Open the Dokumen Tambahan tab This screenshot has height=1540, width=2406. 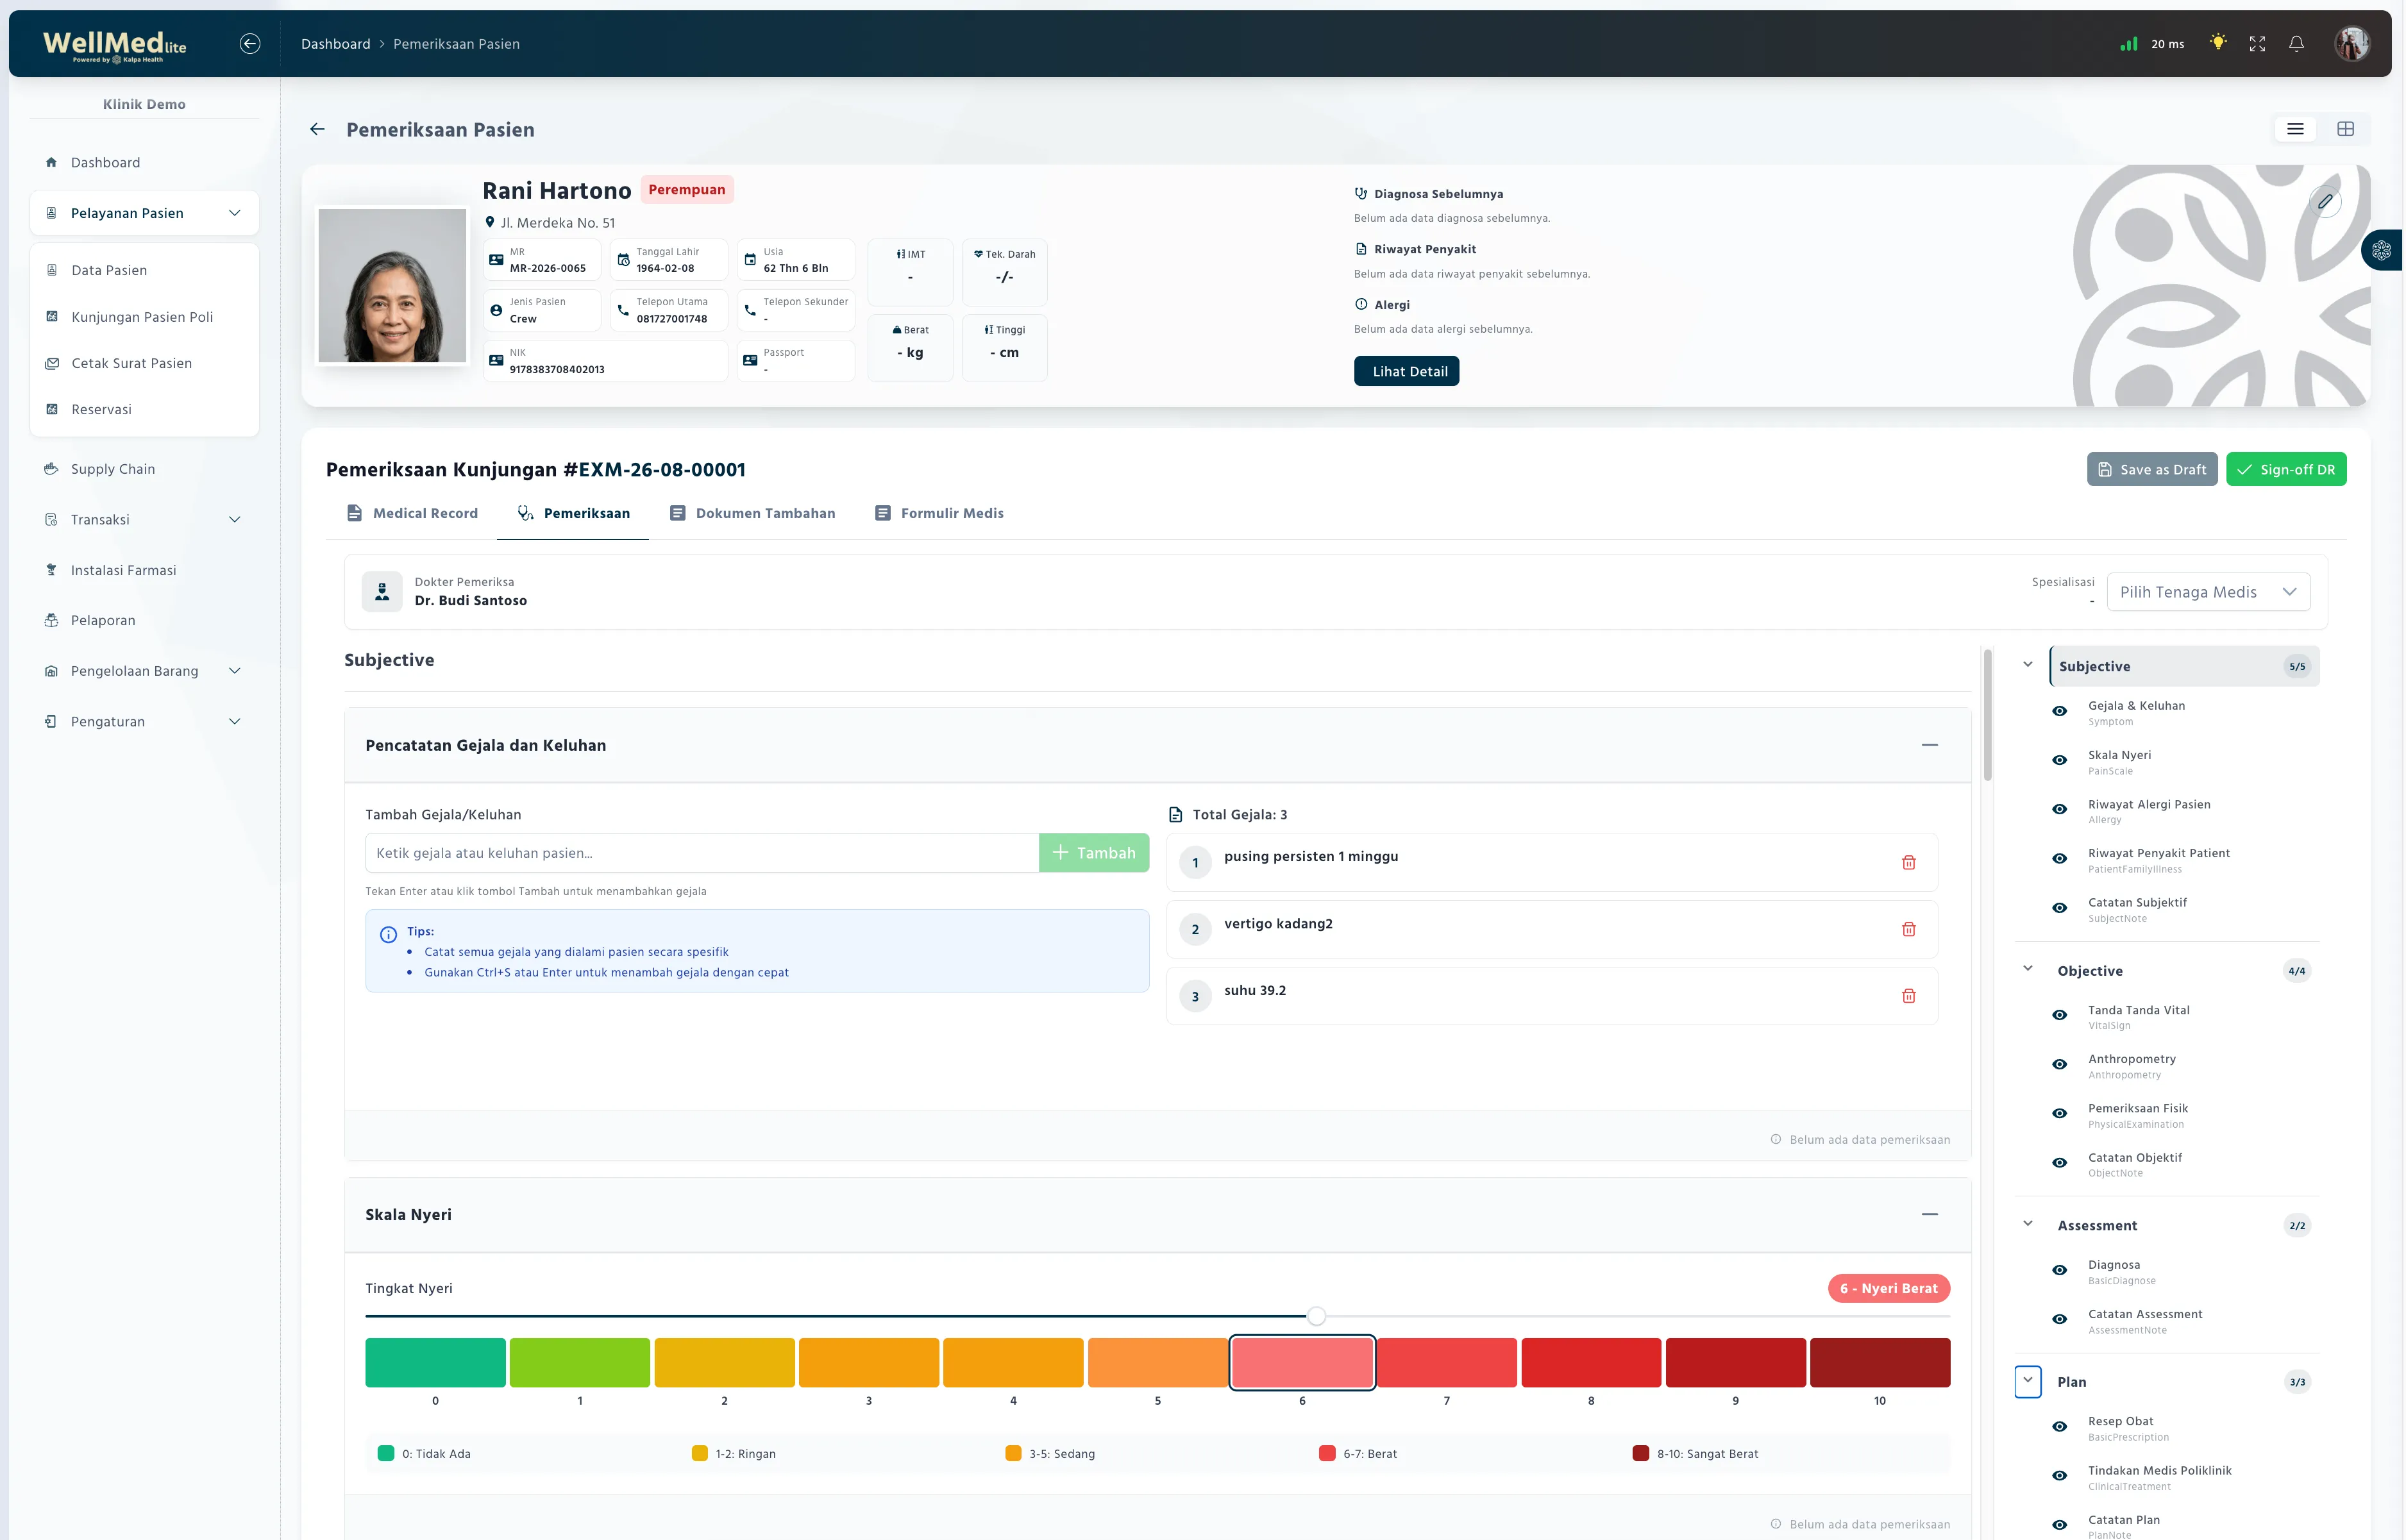click(752, 513)
